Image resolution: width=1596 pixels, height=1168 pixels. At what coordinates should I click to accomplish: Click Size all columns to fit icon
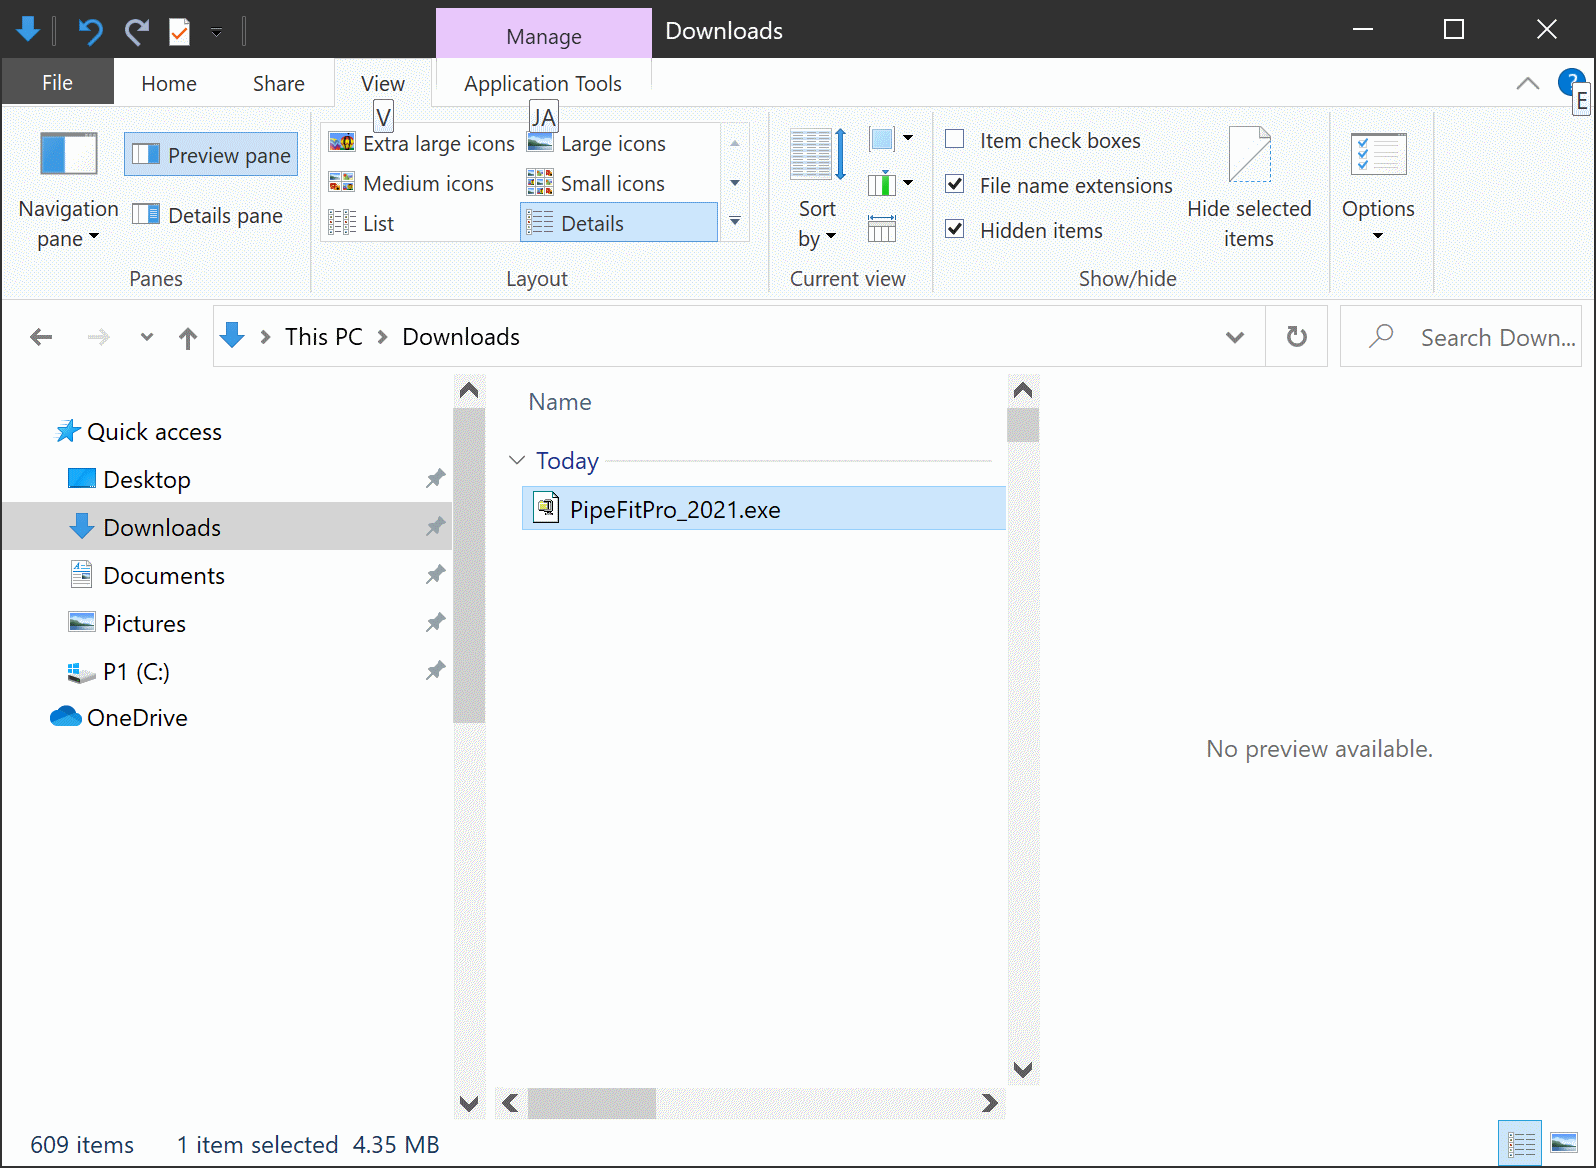point(882,229)
